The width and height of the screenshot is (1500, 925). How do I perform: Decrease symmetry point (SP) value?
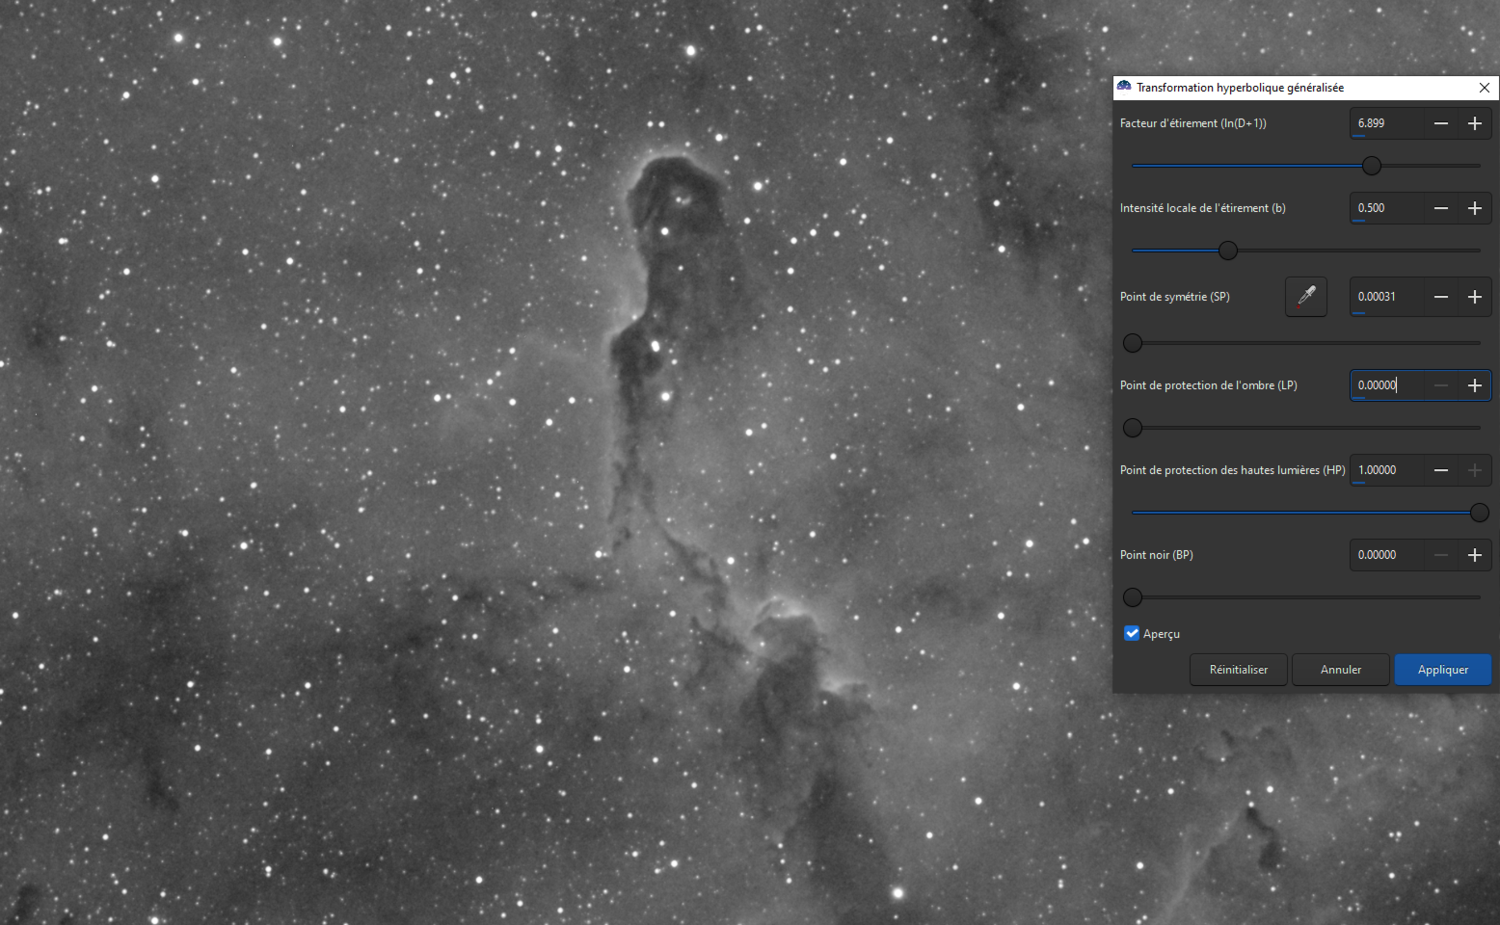pyautogui.click(x=1441, y=297)
